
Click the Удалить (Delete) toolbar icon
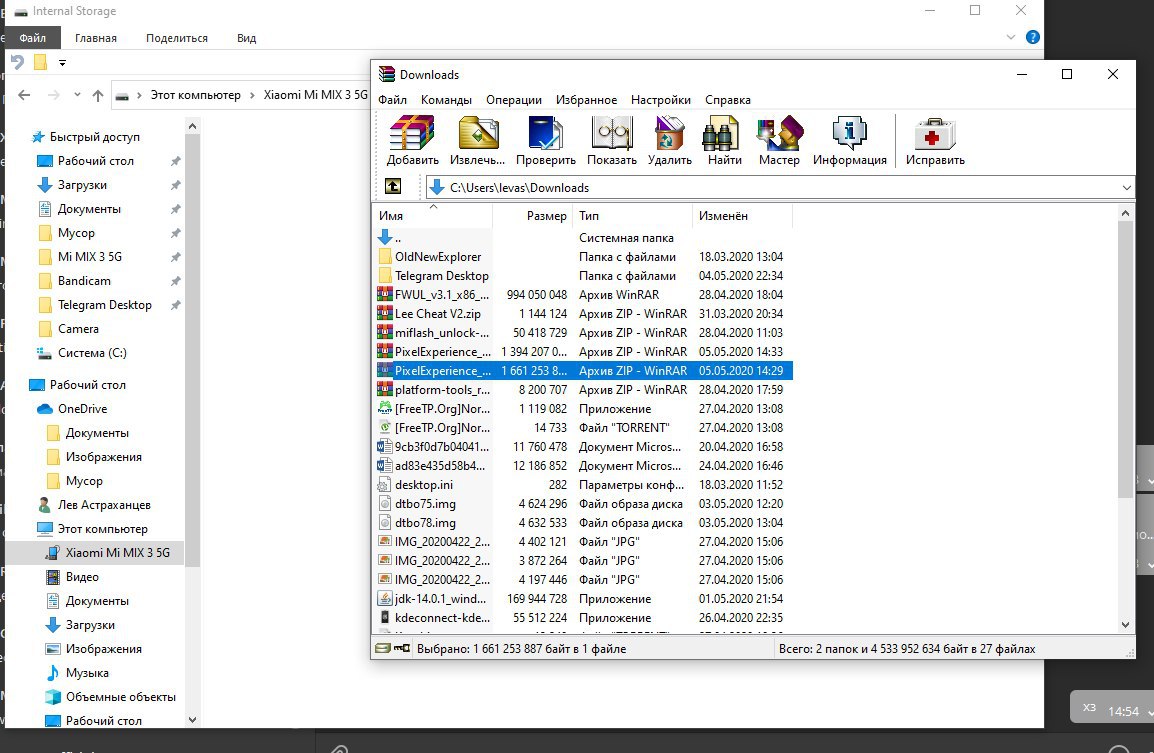point(670,141)
